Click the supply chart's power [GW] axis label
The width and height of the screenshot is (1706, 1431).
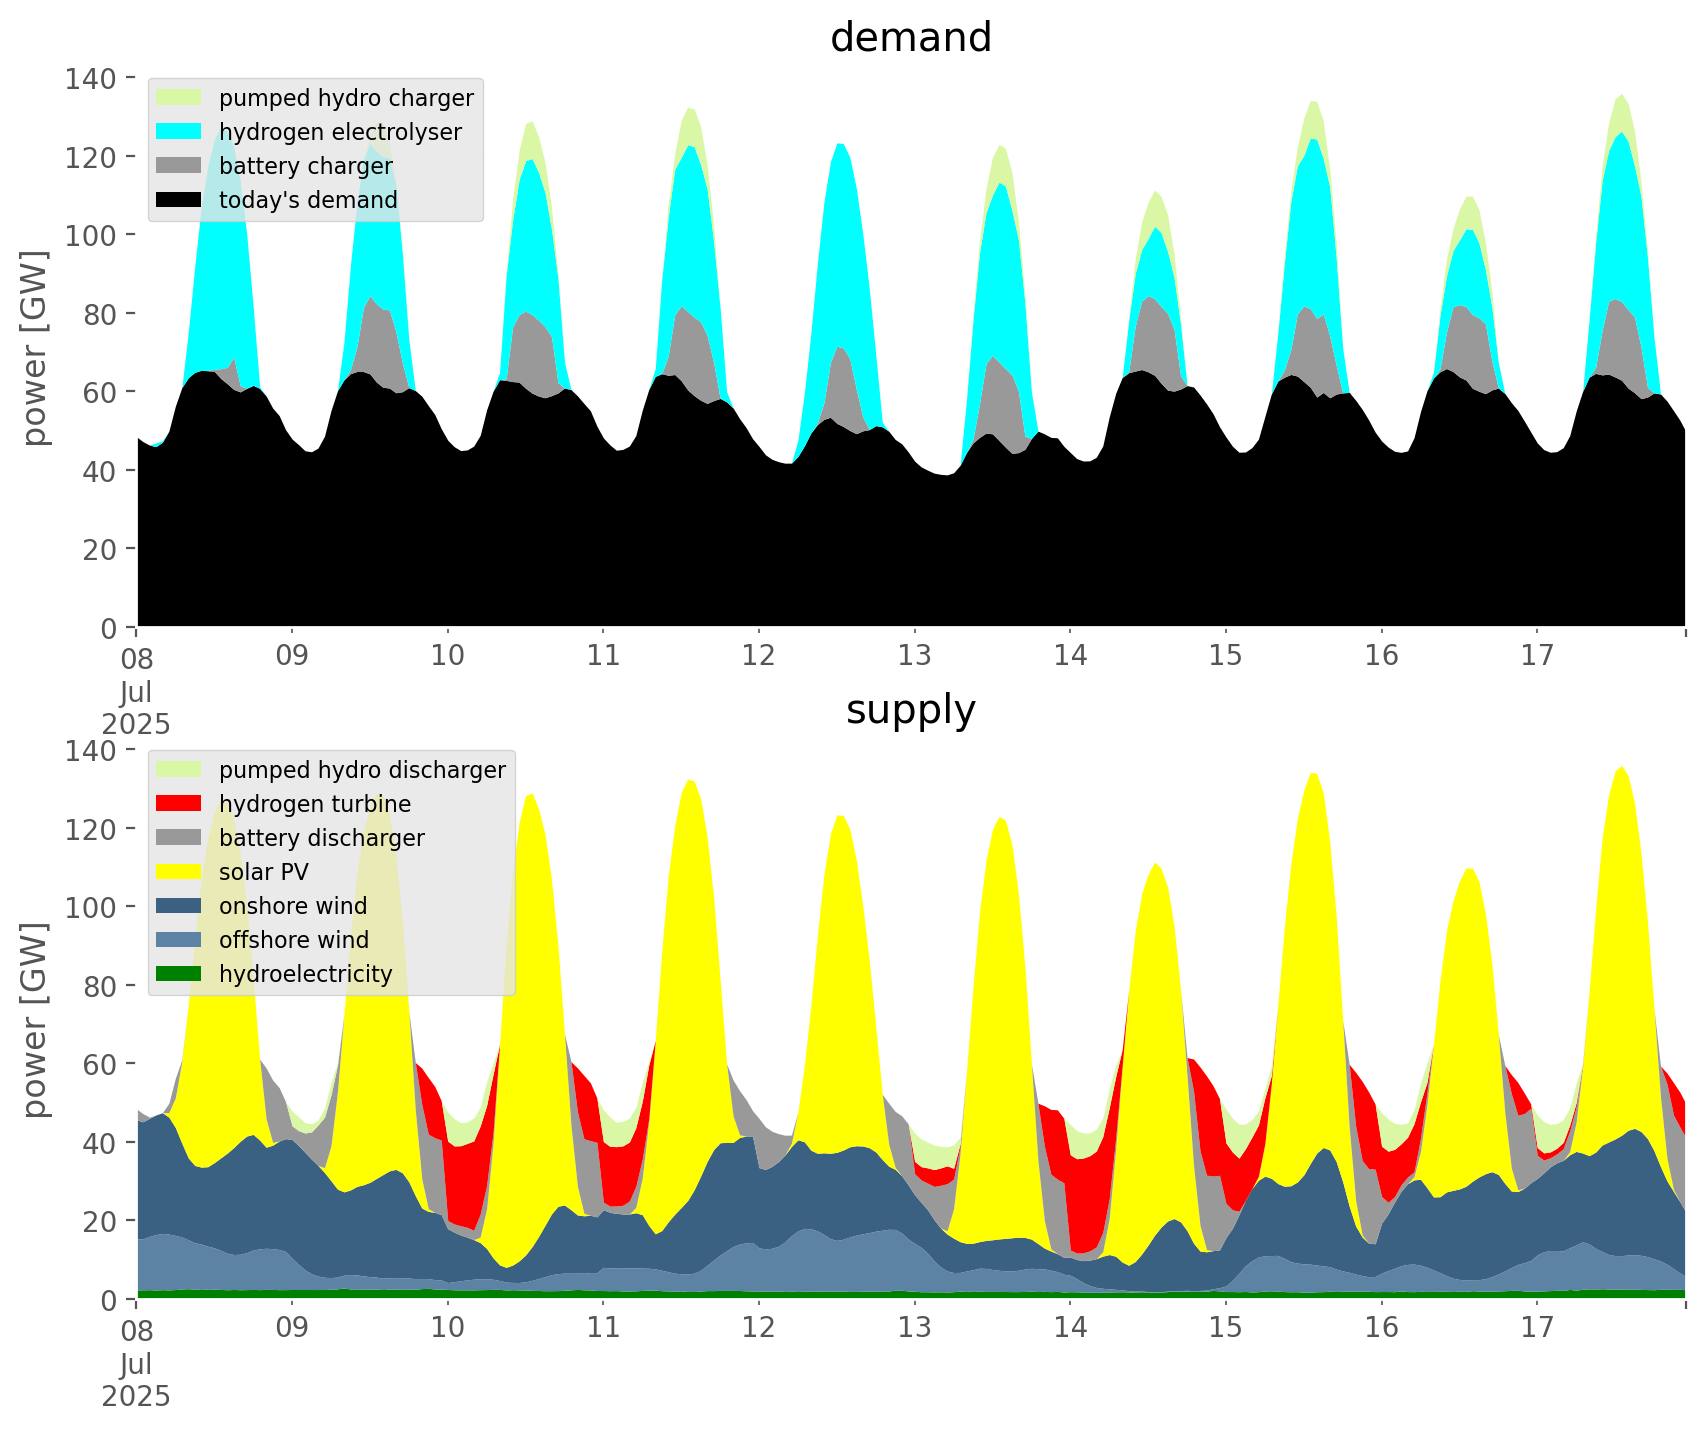point(35,1021)
